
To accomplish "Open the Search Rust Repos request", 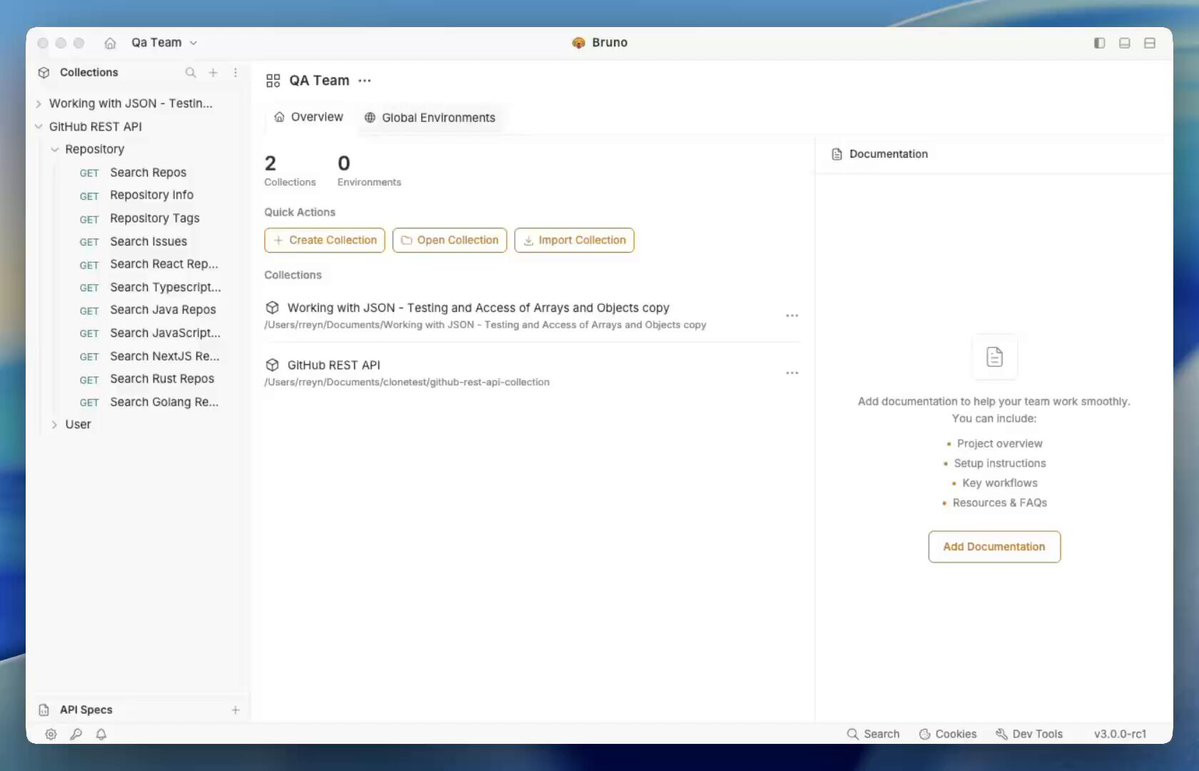I will [x=162, y=379].
